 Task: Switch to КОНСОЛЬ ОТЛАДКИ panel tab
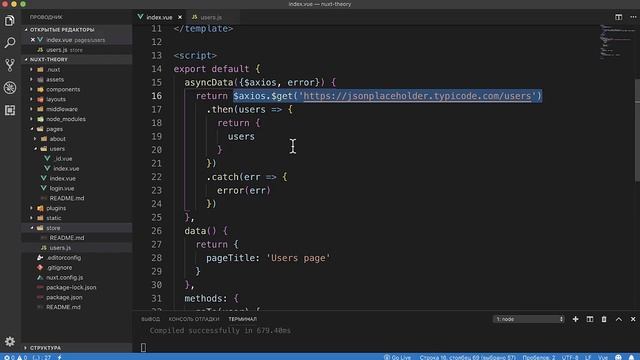coord(194,319)
